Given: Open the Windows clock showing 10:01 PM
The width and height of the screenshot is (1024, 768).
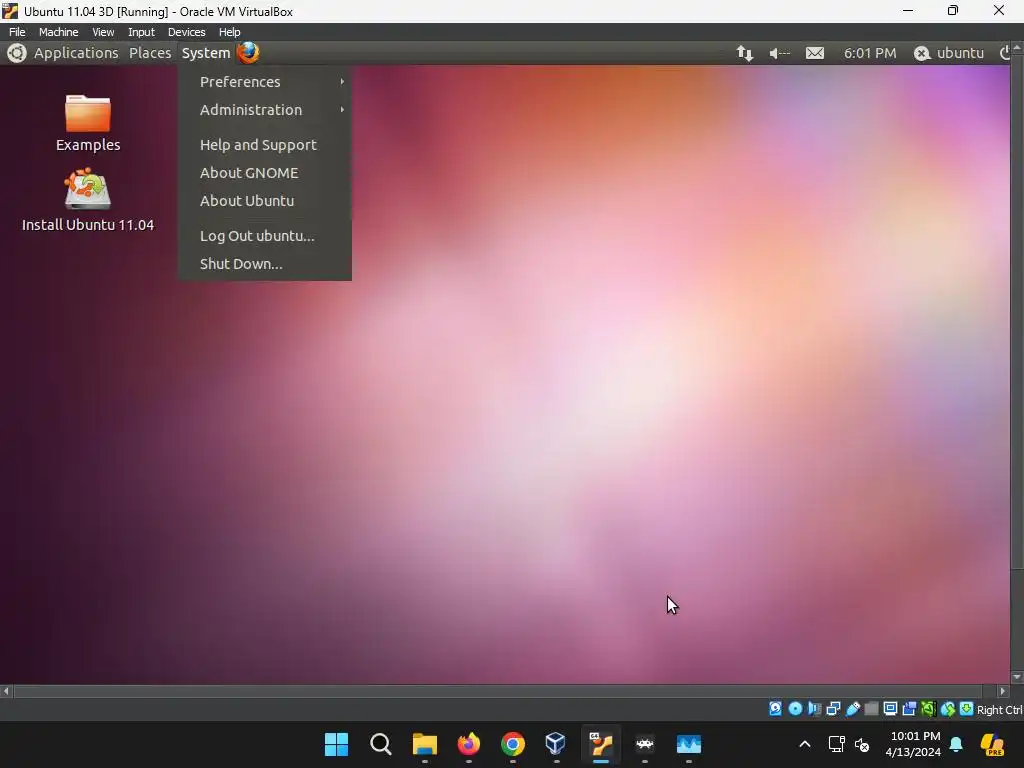Looking at the screenshot, I should pyautogui.click(x=914, y=744).
